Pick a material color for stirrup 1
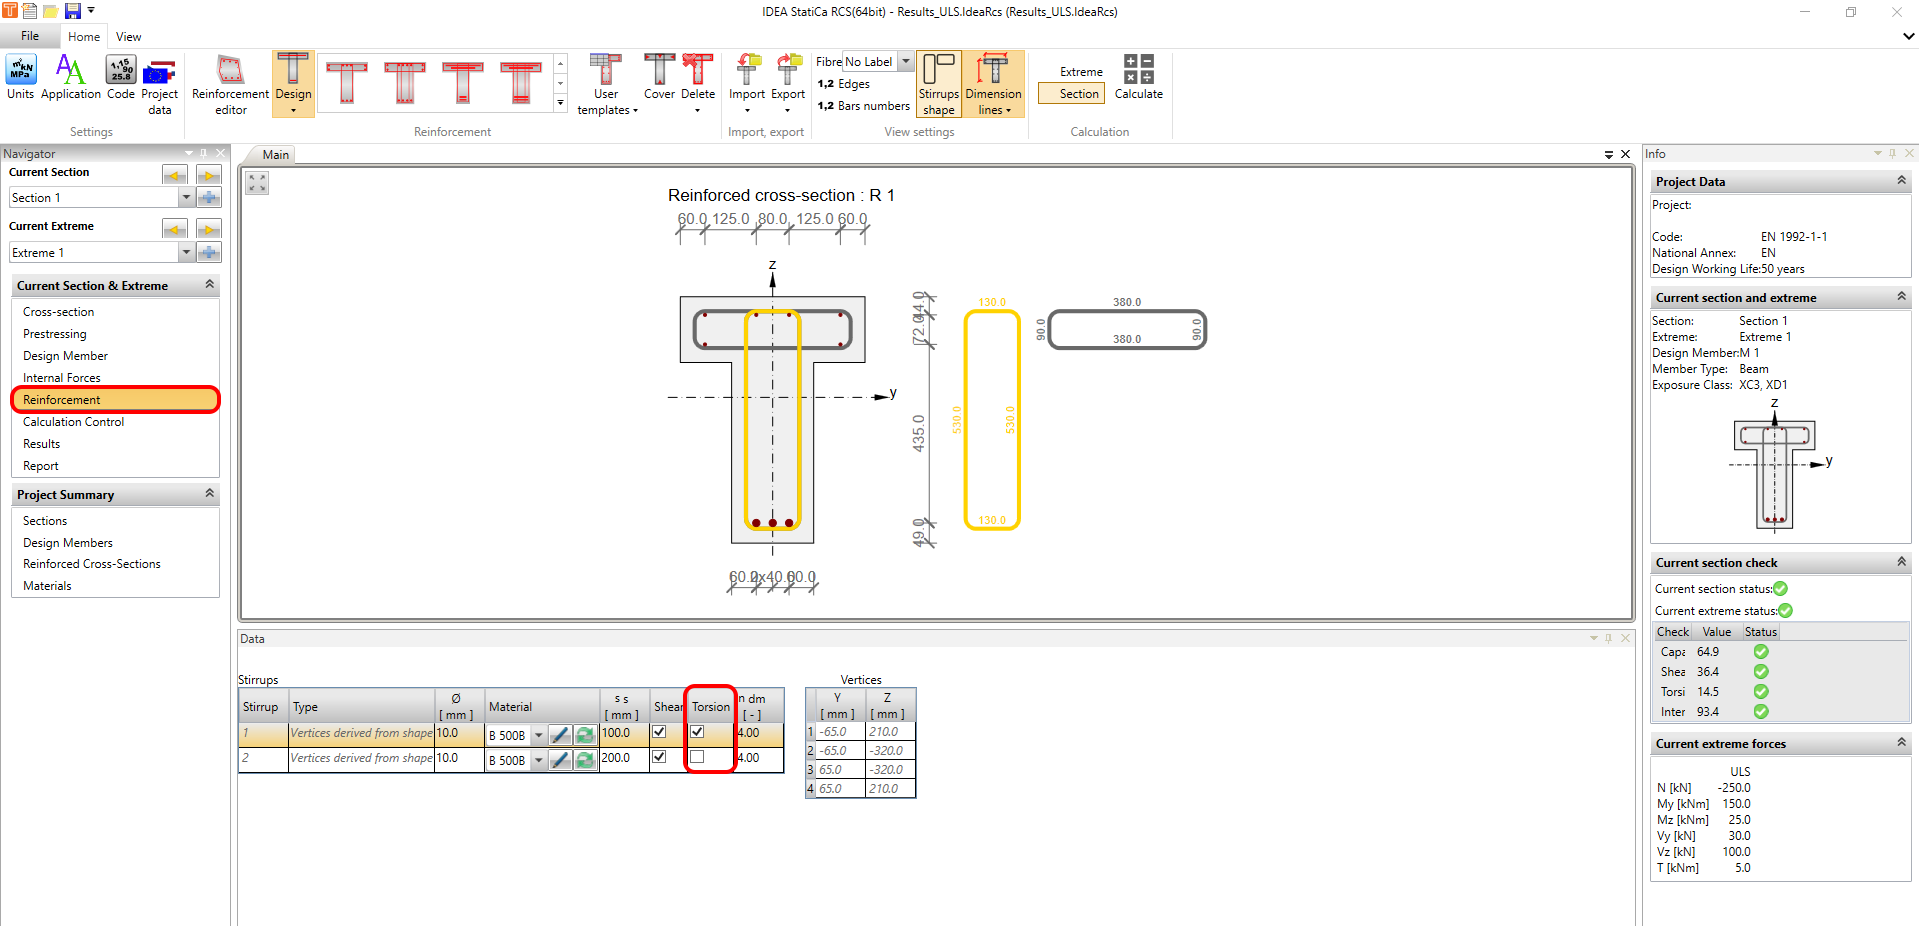The image size is (1919, 926). tap(559, 734)
